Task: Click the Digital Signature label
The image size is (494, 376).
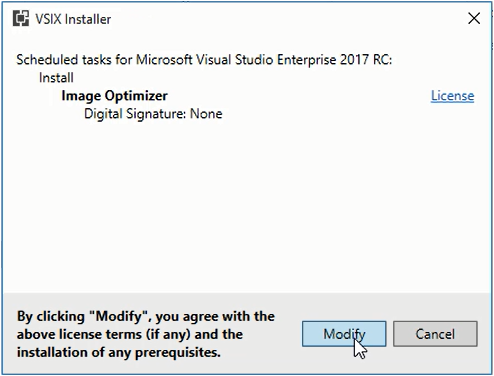Action: pos(135,114)
